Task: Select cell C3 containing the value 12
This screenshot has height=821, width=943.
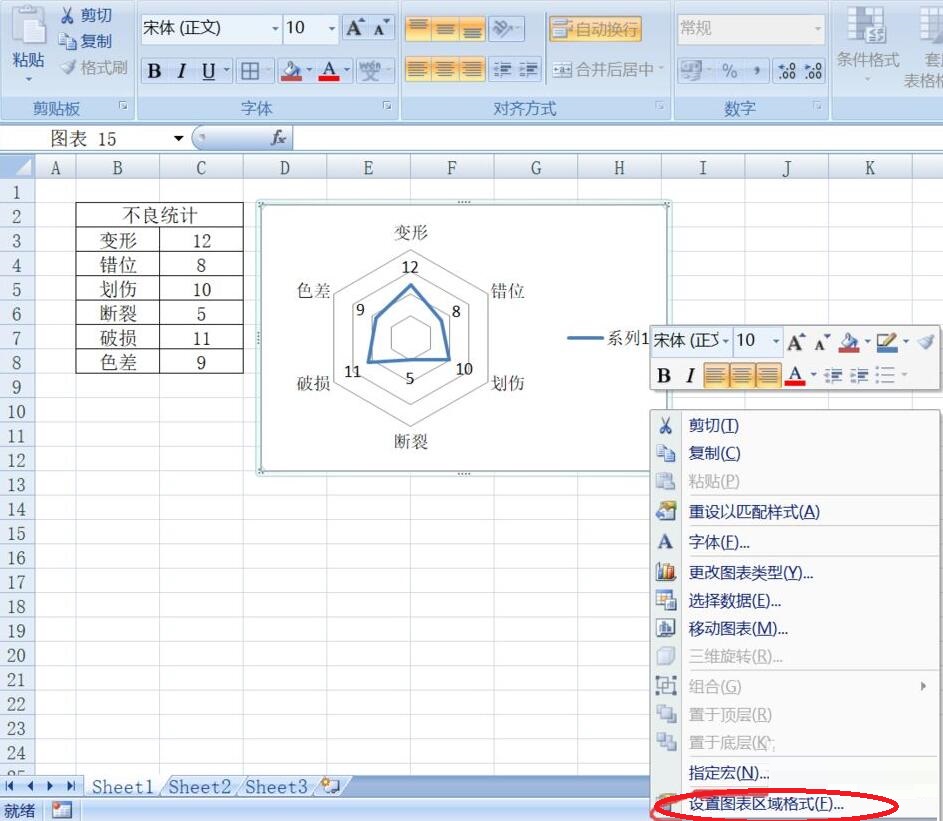Action: point(201,240)
